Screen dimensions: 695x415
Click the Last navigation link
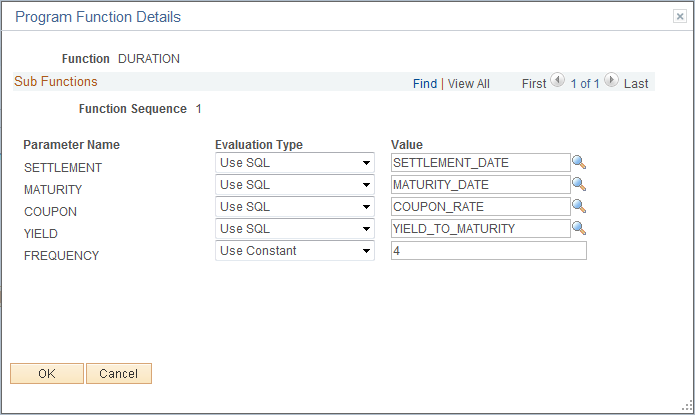pos(636,84)
